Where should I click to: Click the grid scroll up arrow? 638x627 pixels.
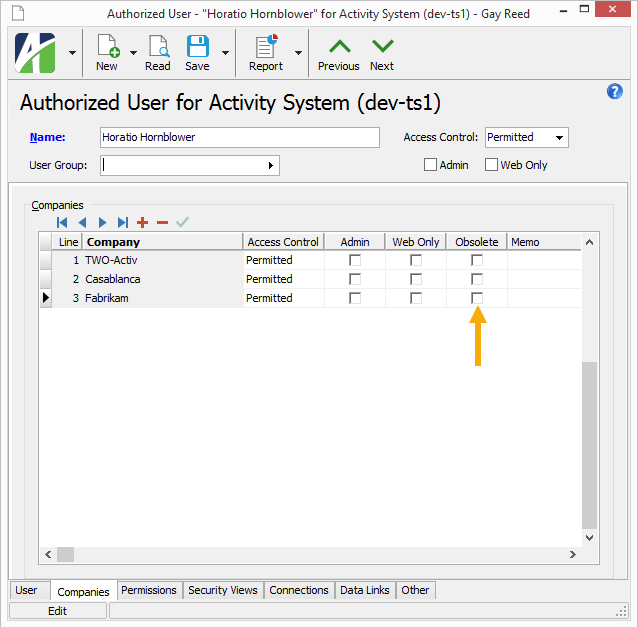point(589,242)
